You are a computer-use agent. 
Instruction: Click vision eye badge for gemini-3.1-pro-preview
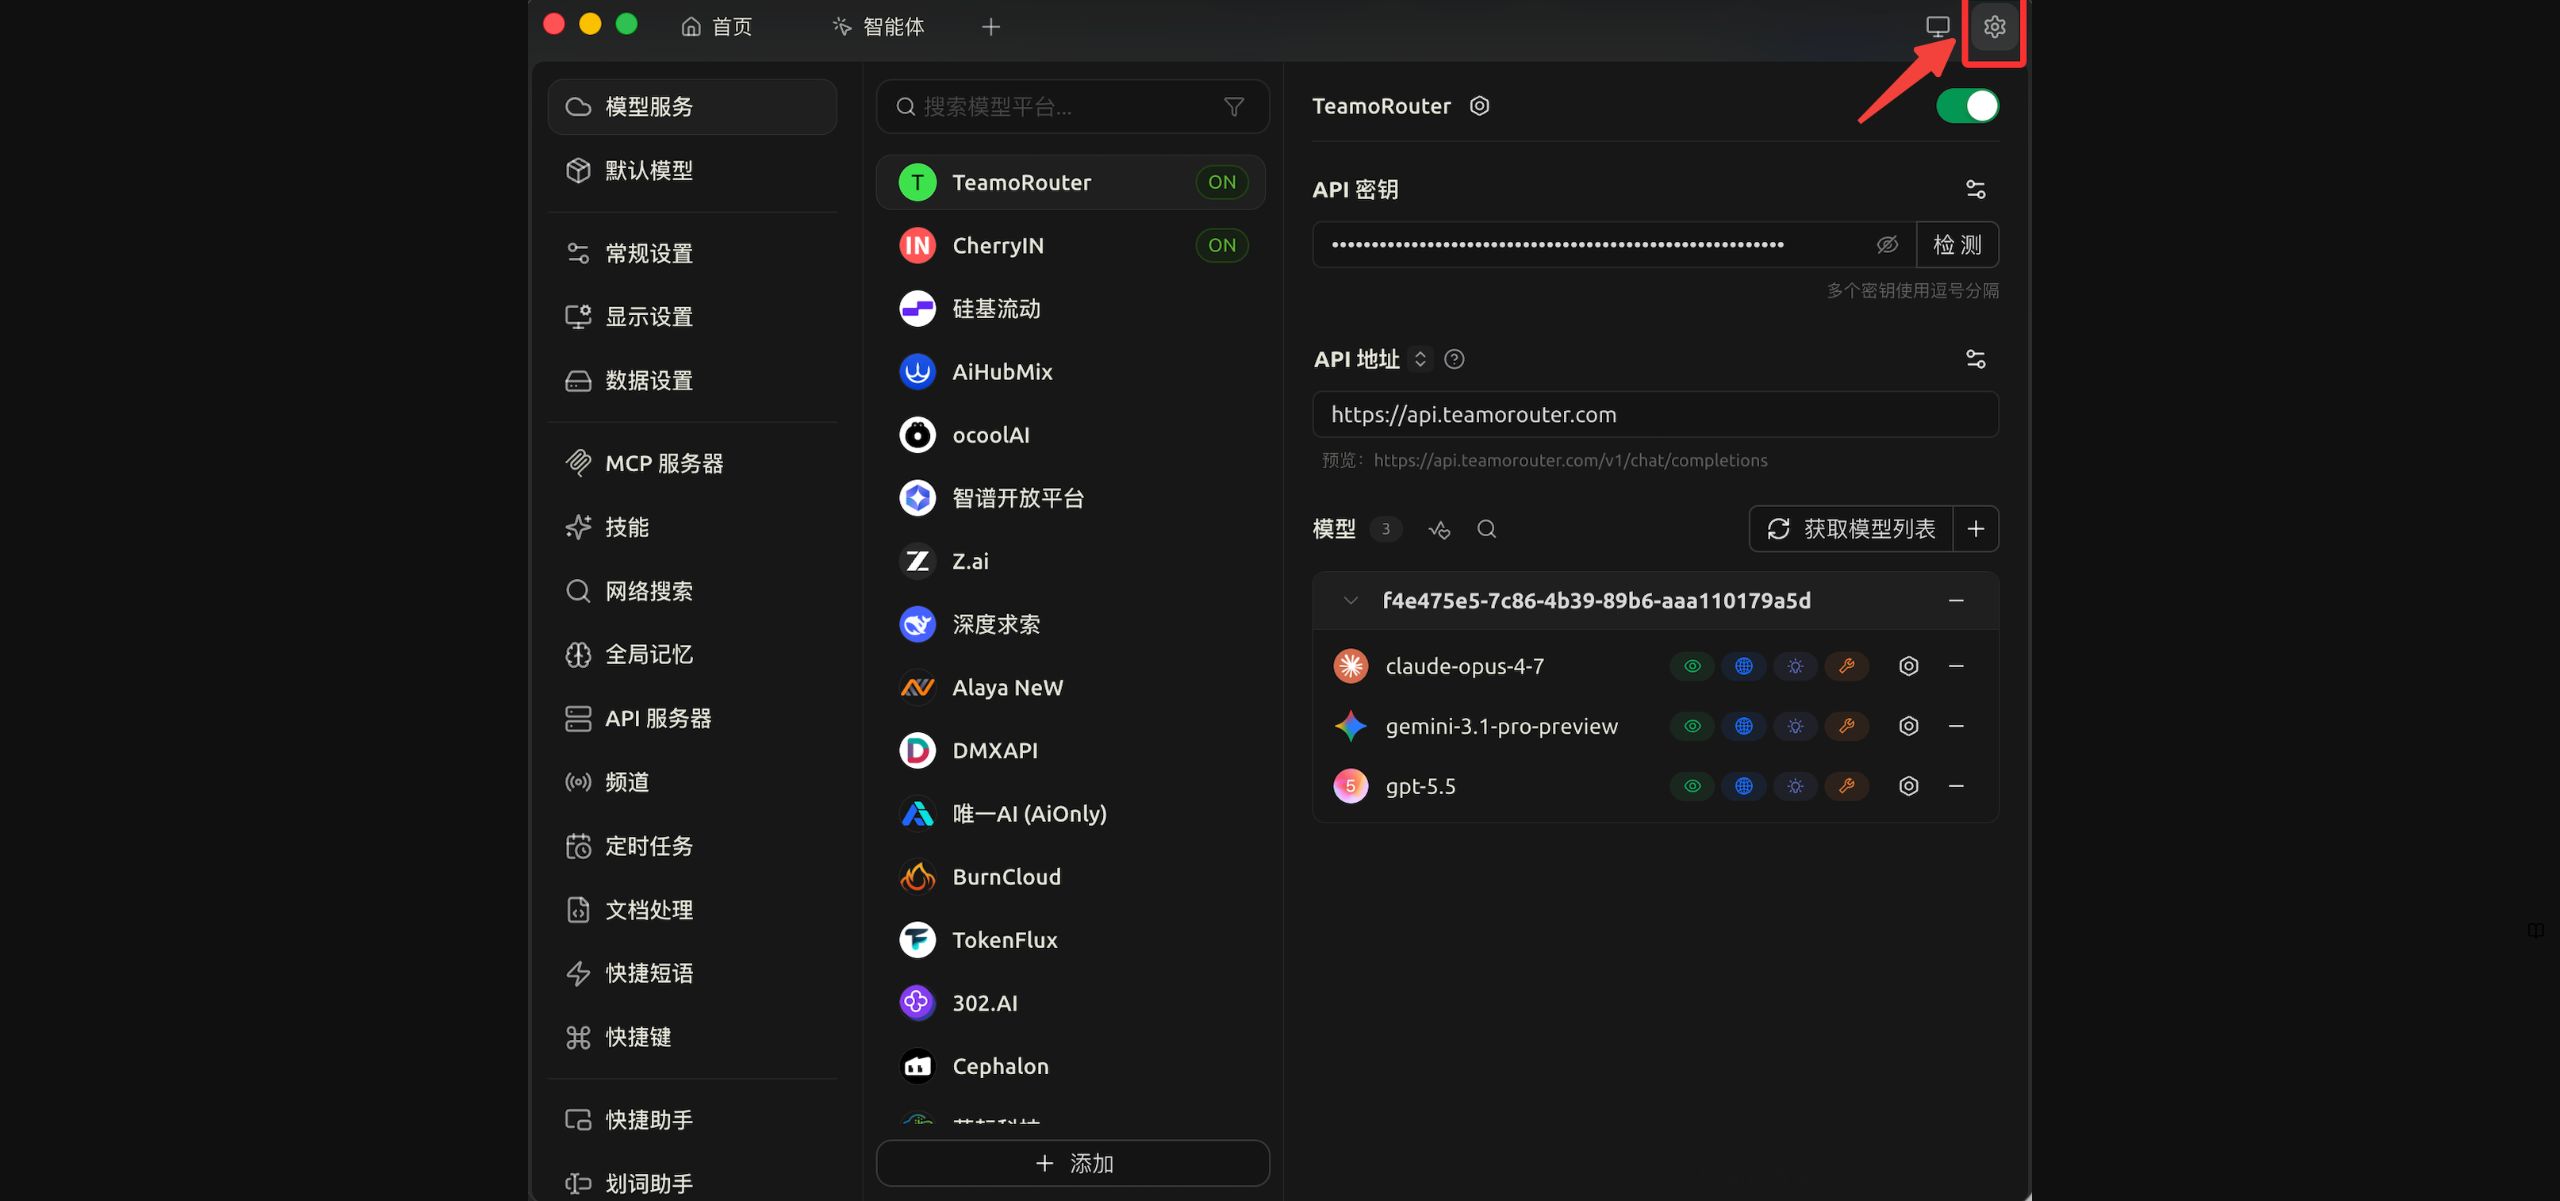pos(1692,726)
